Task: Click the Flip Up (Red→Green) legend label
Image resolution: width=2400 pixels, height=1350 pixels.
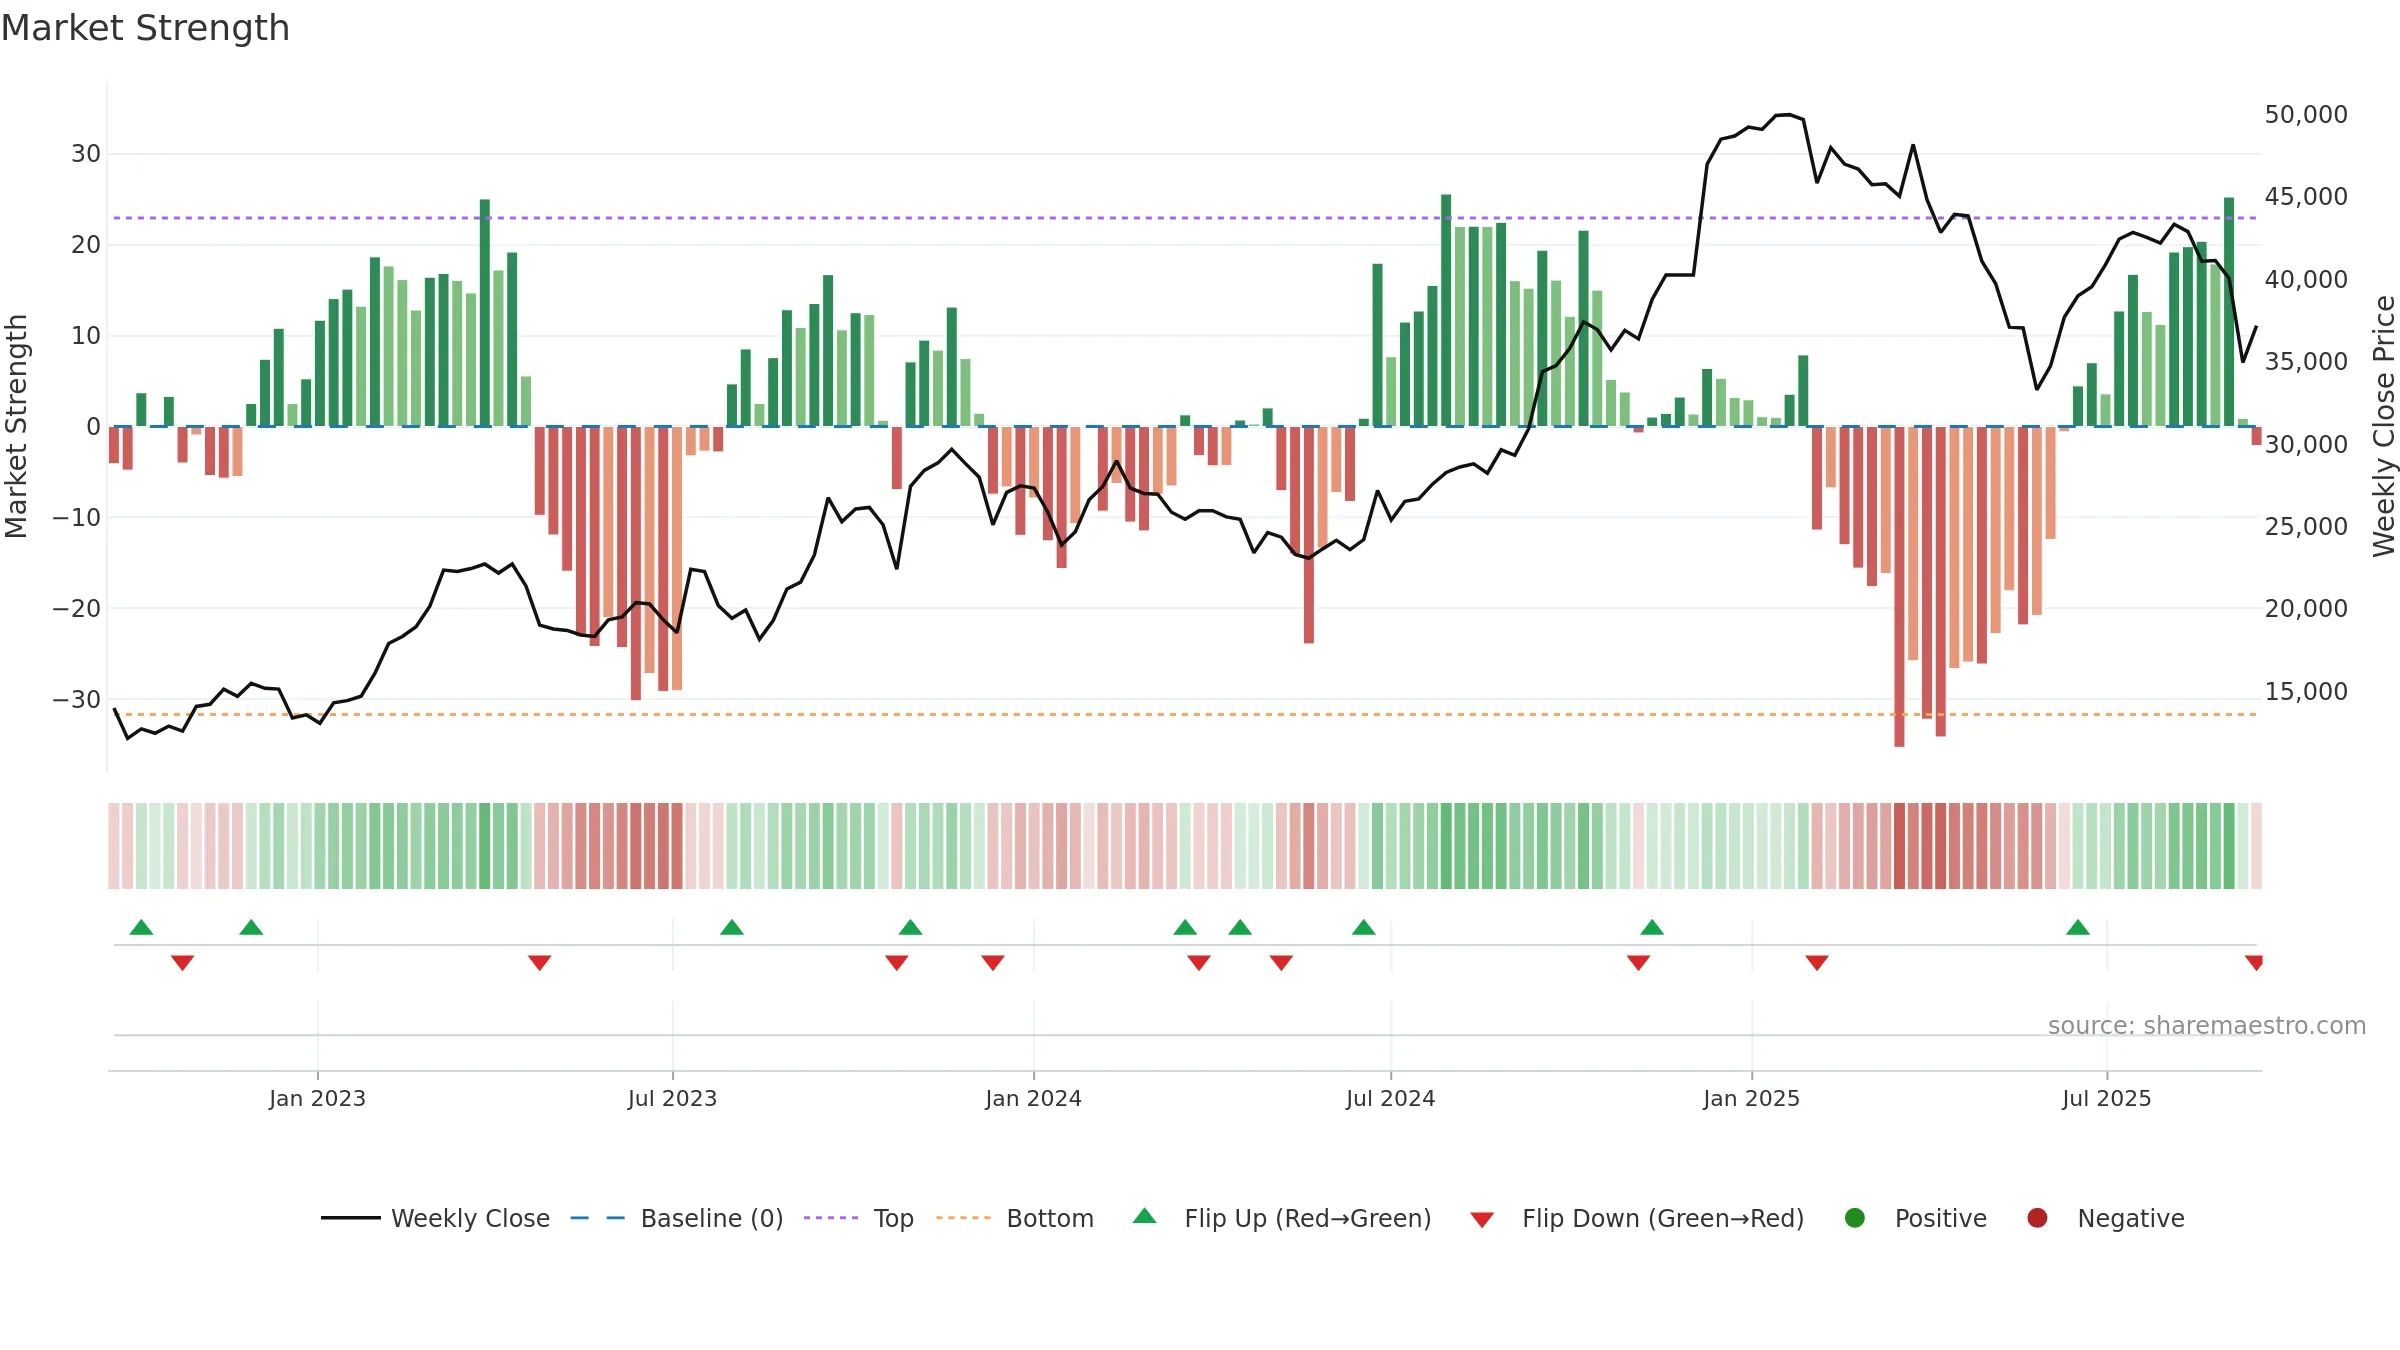Action: pyautogui.click(x=1308, y=1218)
